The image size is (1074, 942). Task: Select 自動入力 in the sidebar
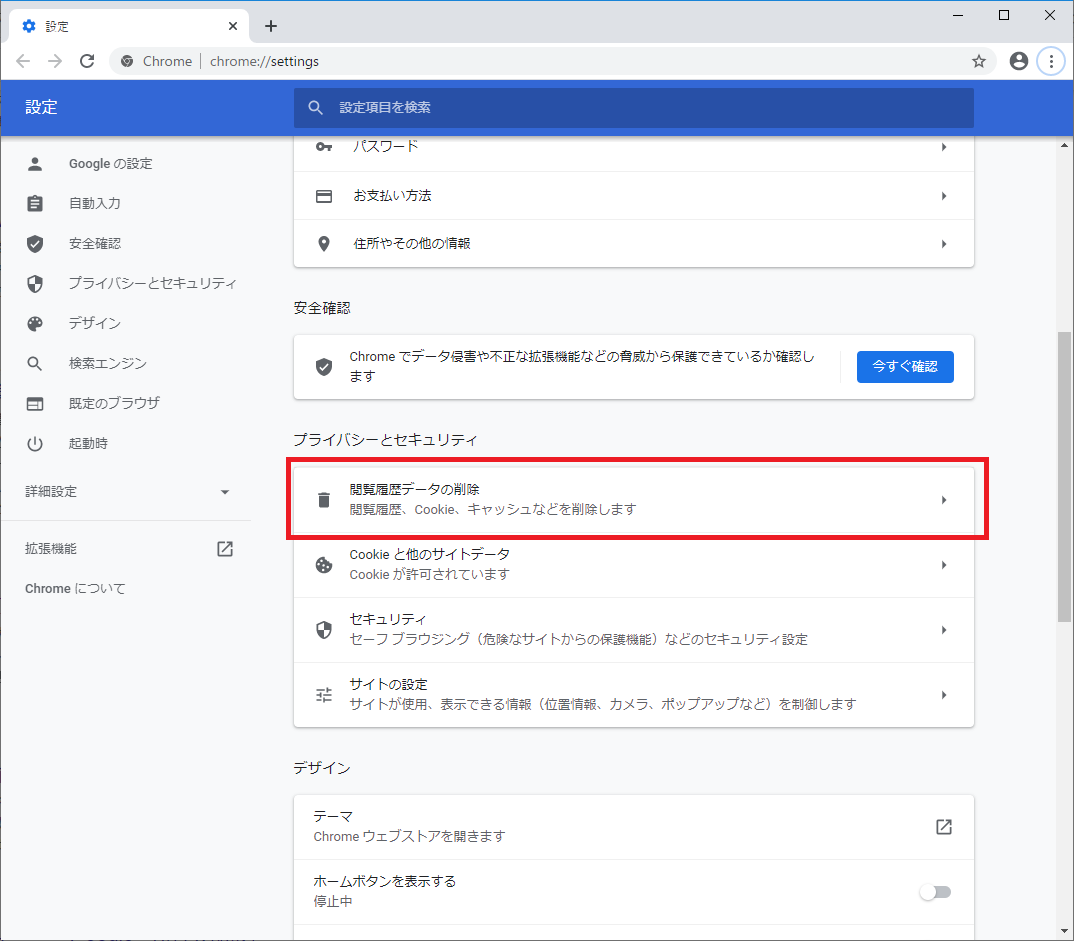[x=95, y=203]
